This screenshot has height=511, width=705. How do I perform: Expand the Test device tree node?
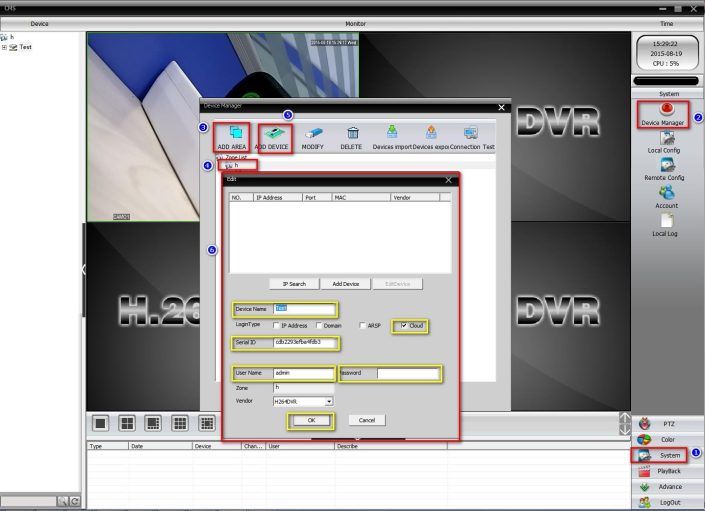point(5,47)
